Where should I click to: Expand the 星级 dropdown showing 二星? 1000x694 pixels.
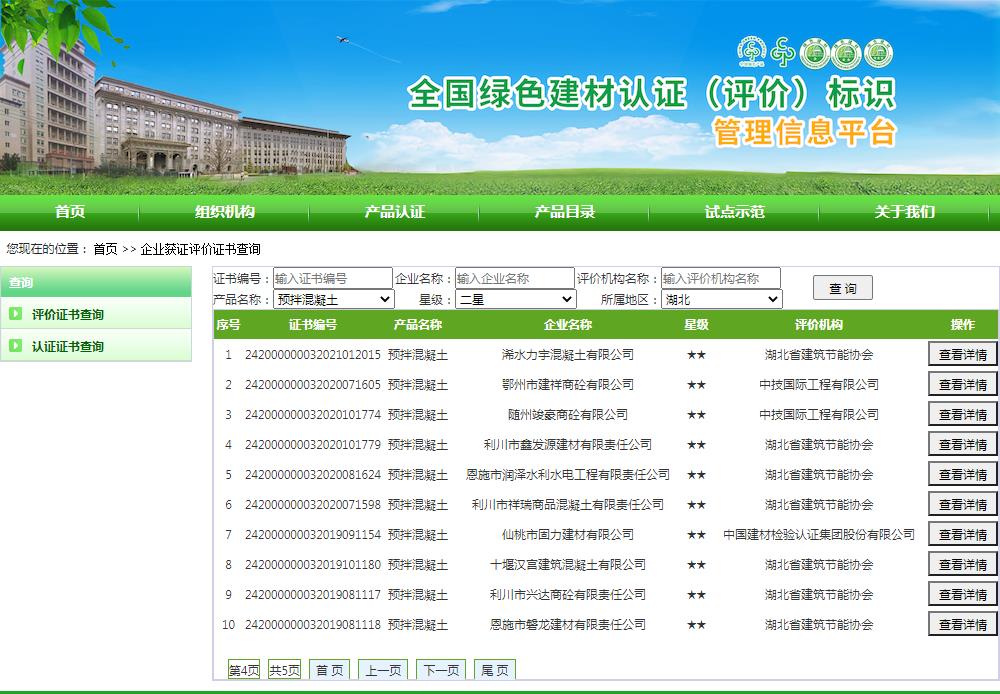click(516, 299)
